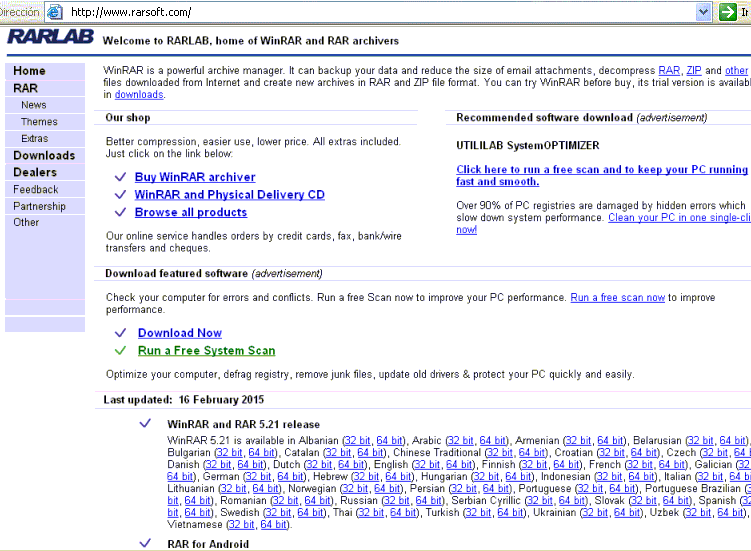
Task: Click the checkmark beside Download Now
Action: point(120,333)
